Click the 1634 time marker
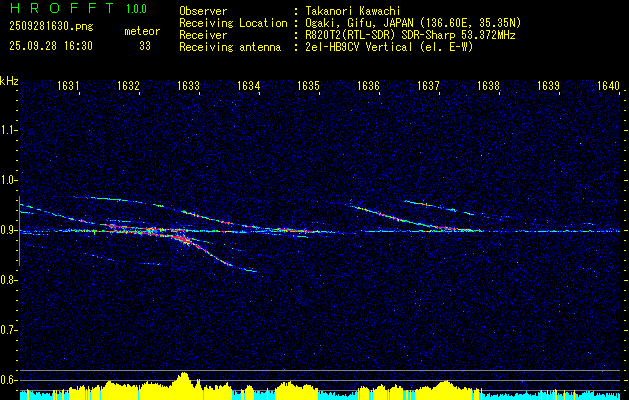This screenshot has height=400, width=629. (248, 85)
